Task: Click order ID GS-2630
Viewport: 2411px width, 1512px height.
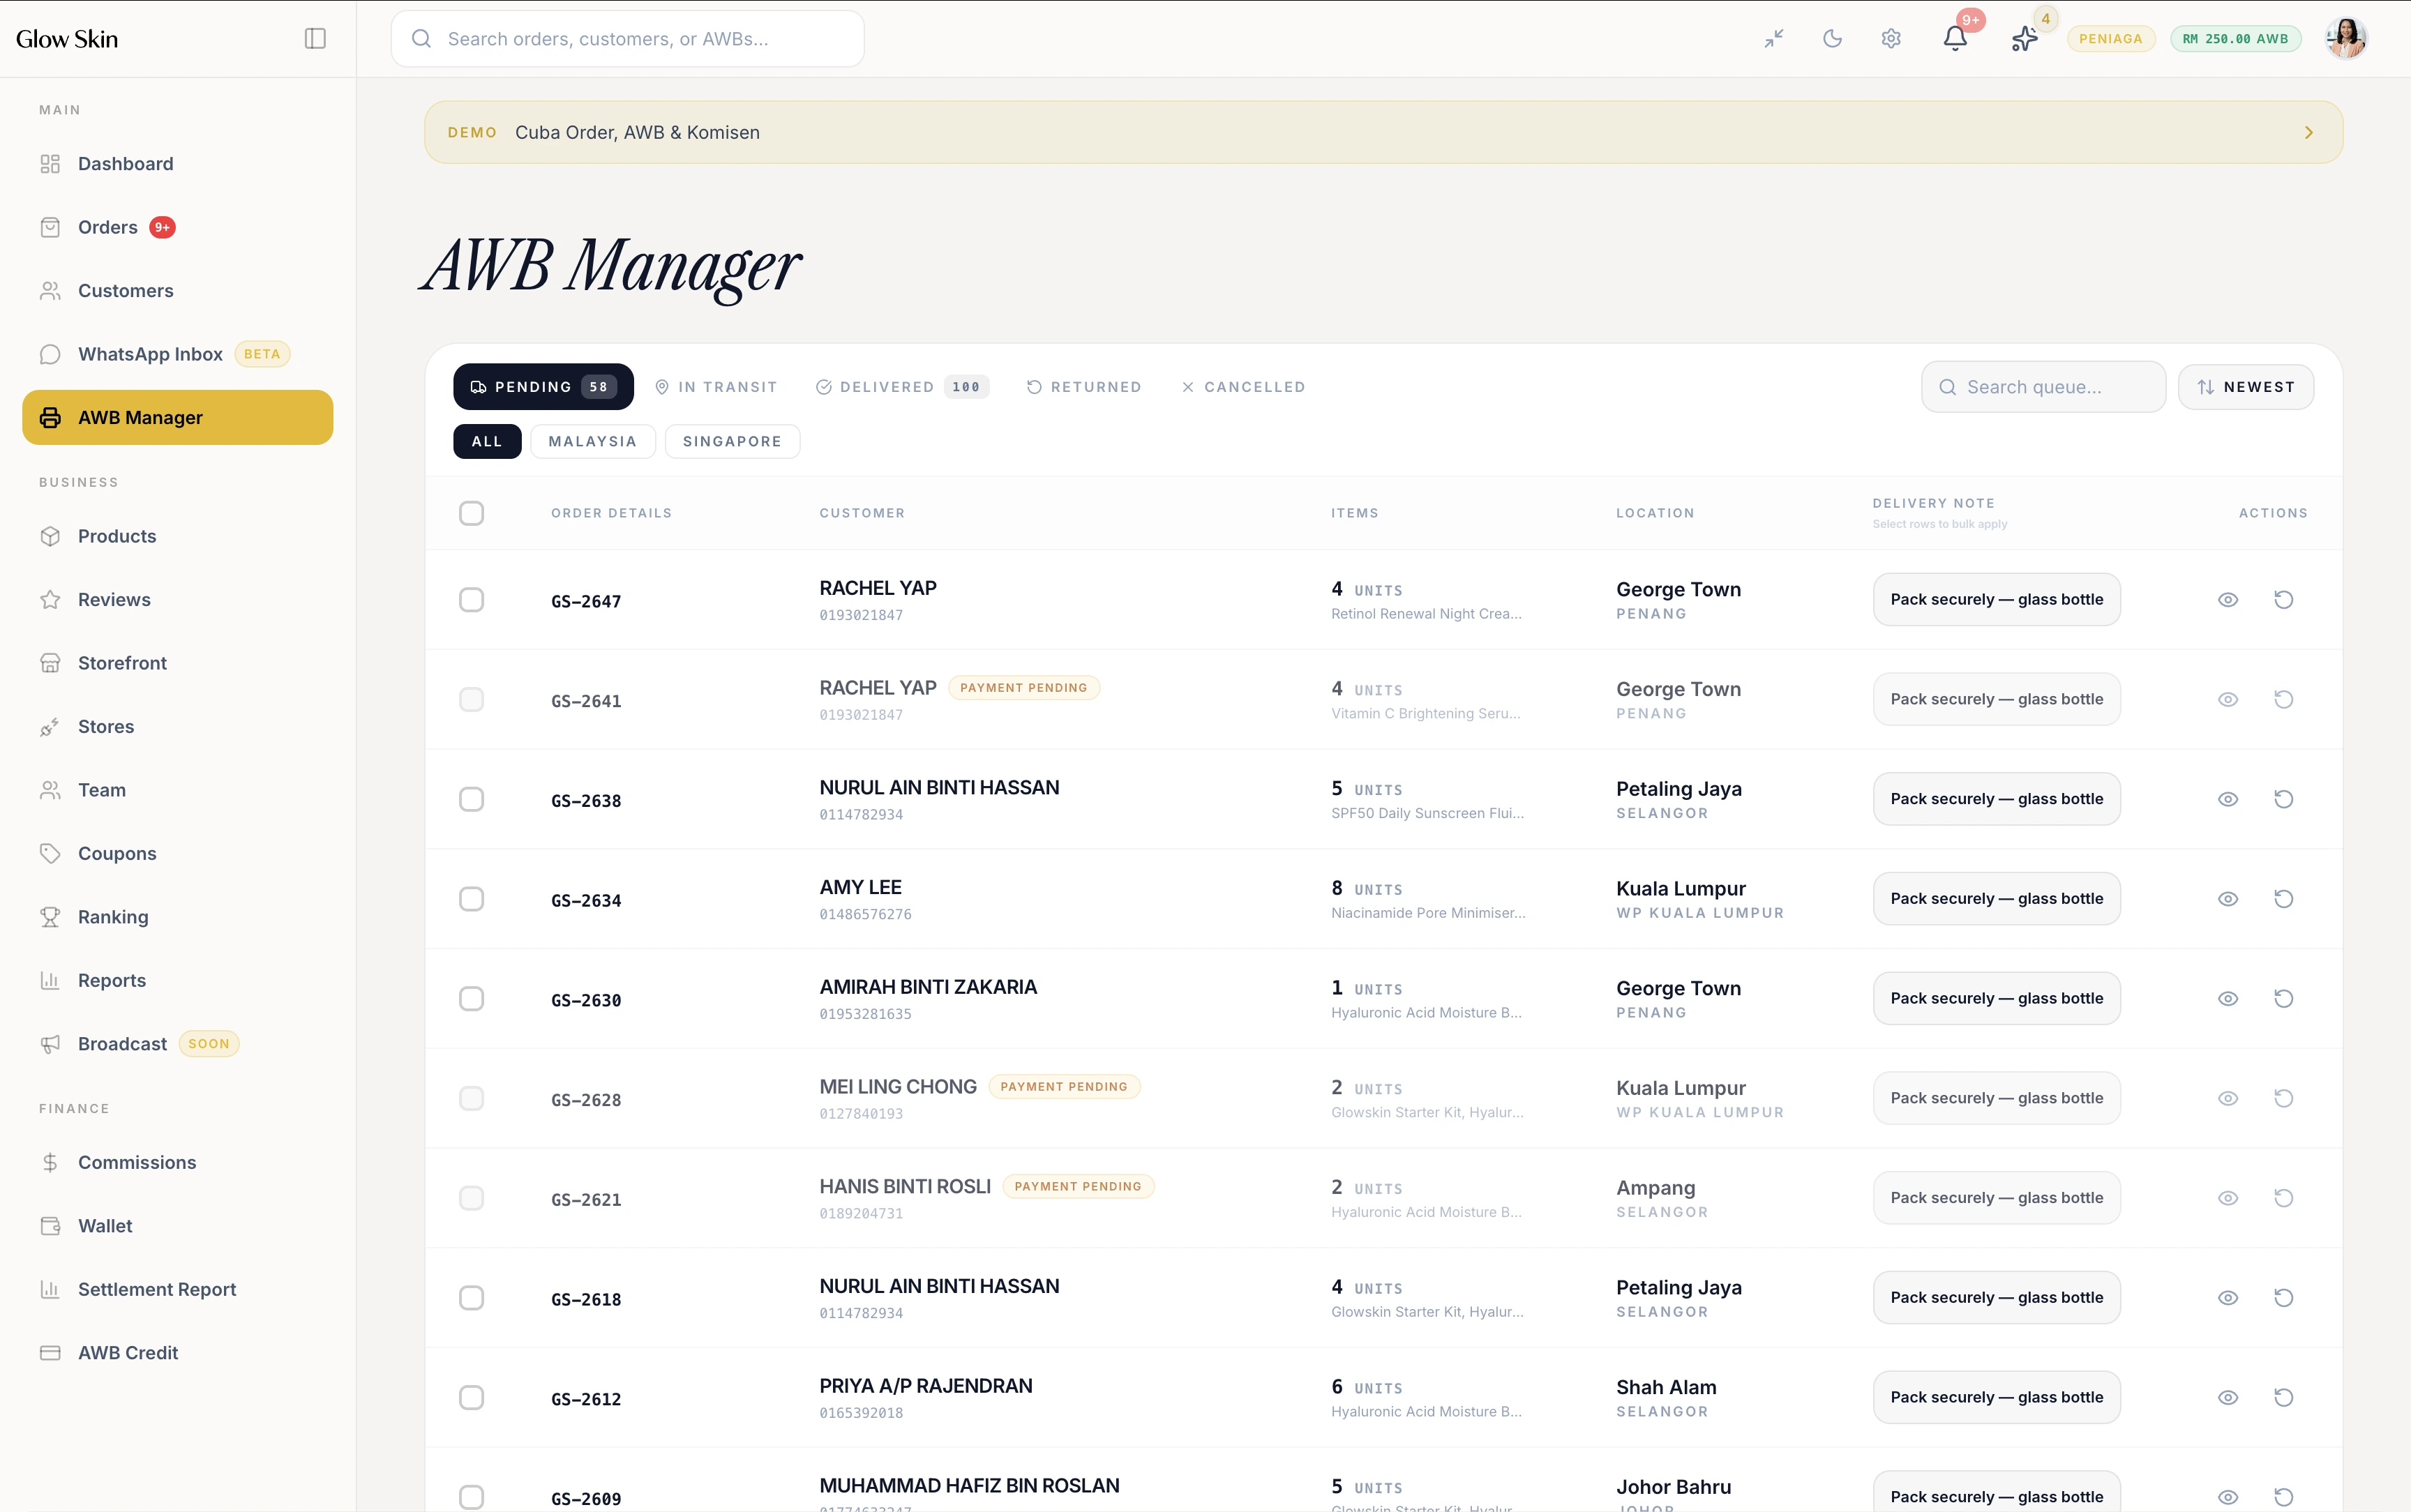Action: [586, 1001]
